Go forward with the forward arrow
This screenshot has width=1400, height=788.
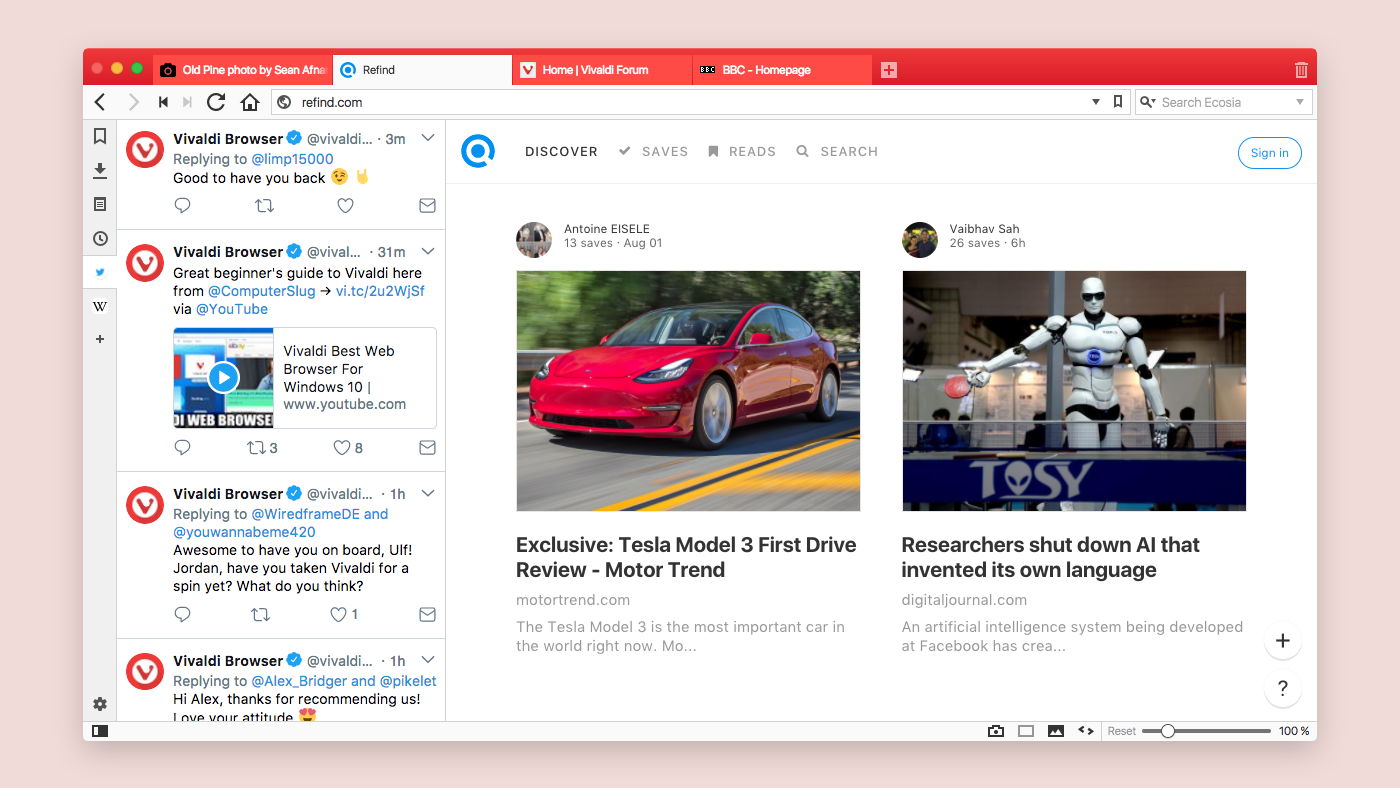[x=133, y=102]
